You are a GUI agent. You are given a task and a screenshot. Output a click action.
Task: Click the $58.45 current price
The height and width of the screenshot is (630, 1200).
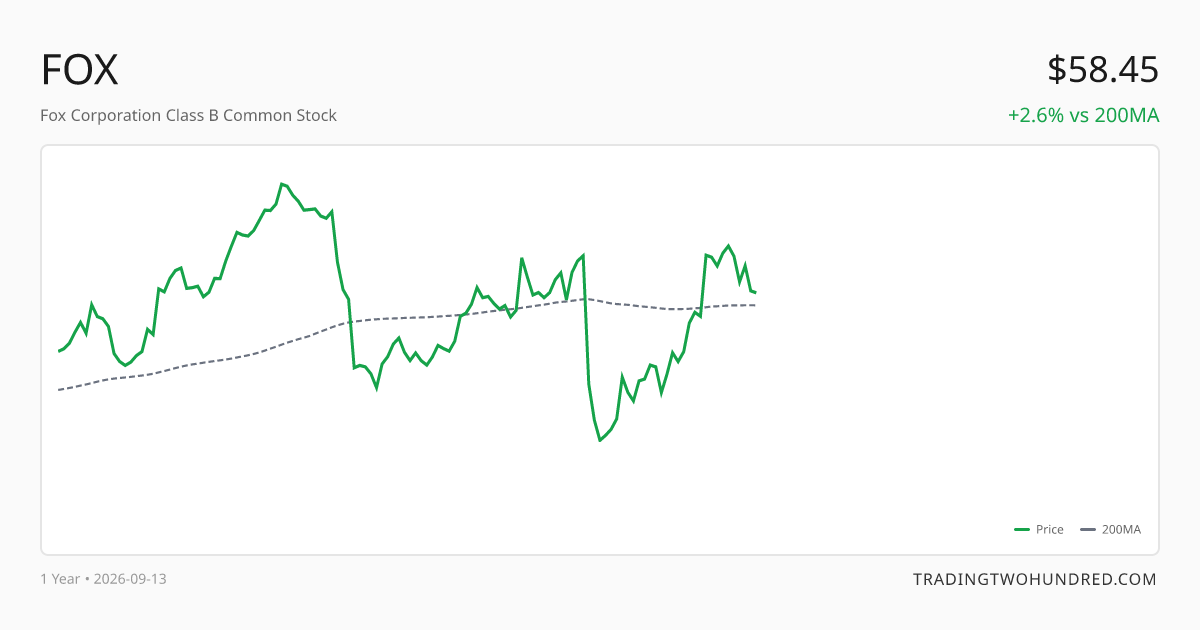tap(1103, 70)
